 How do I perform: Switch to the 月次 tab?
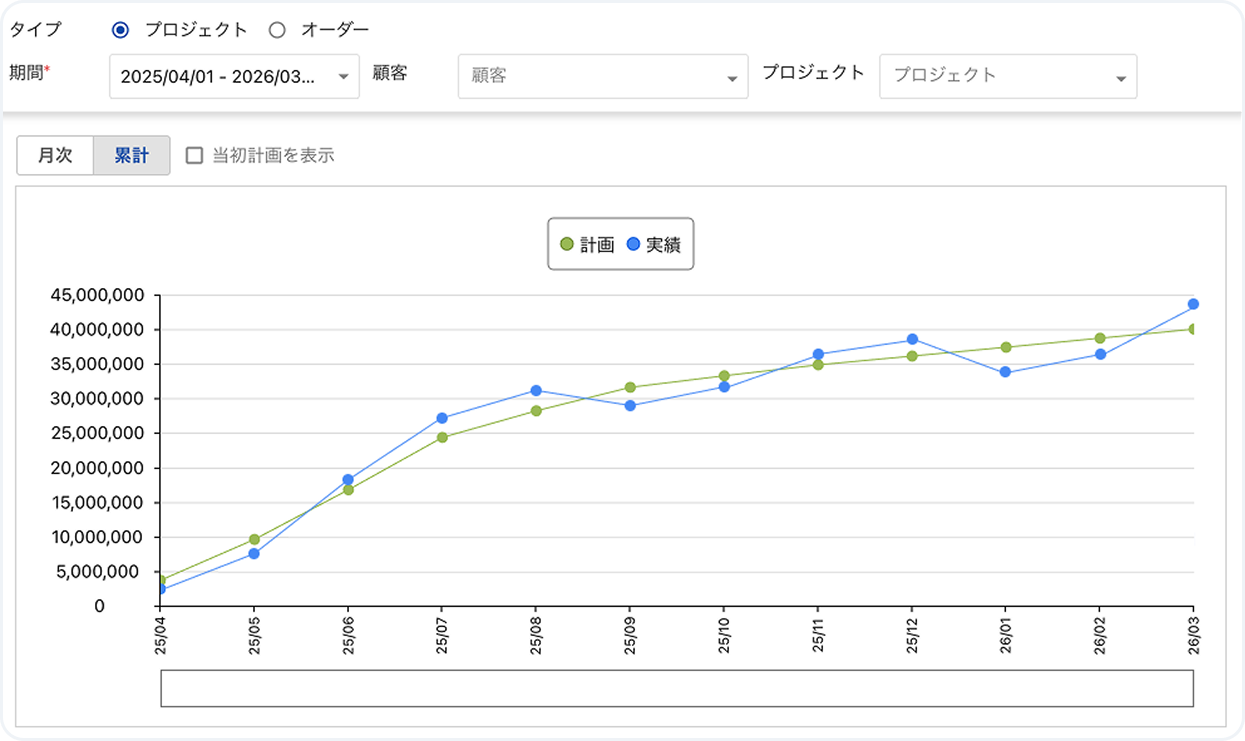[x=55, y=156]
